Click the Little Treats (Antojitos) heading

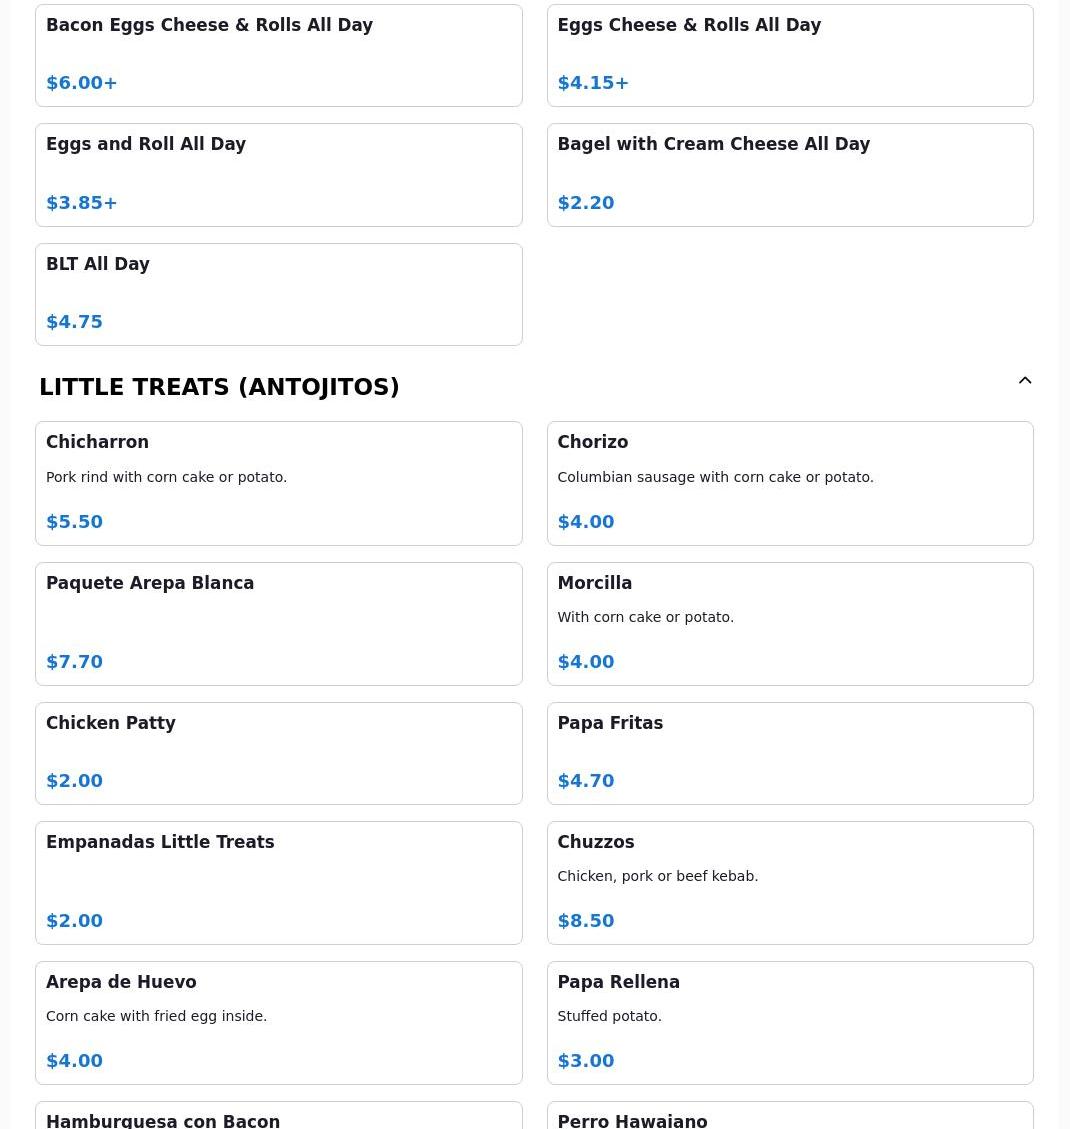219,387
